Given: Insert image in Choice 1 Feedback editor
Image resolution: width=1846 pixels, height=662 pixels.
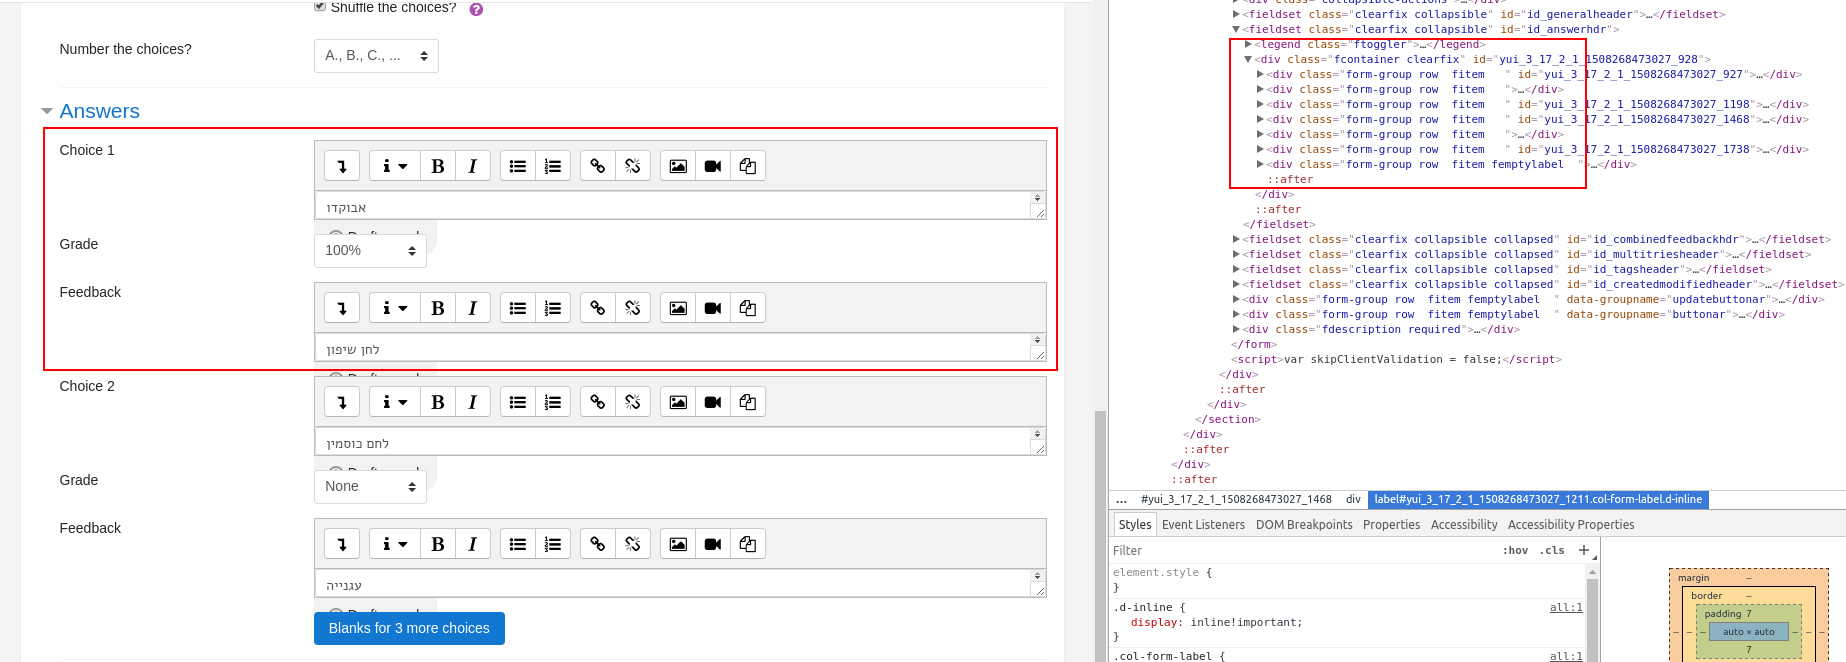Looking at the screenshot, I should tap(677, 308).
